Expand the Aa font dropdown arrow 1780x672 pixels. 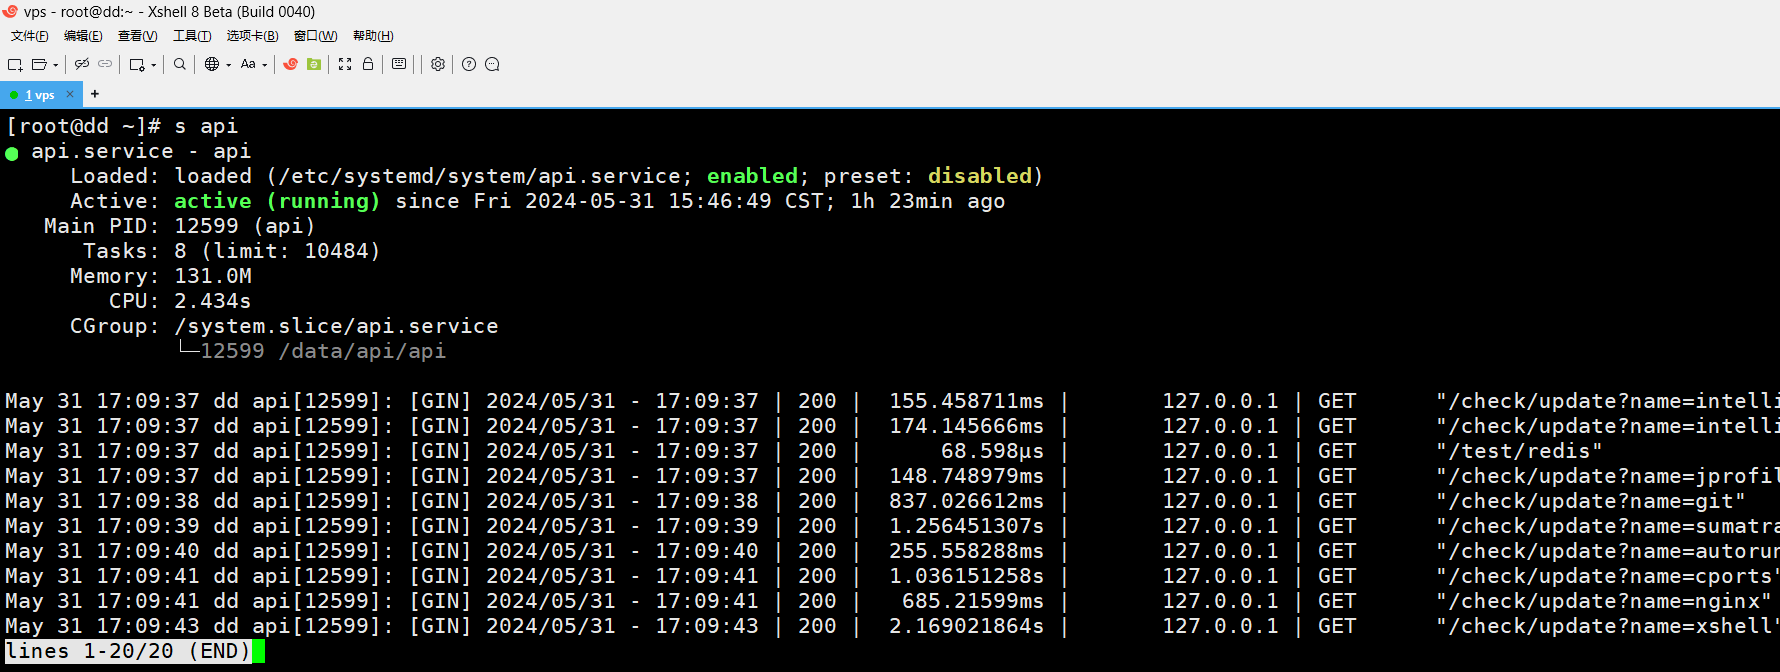pos(265,65)
